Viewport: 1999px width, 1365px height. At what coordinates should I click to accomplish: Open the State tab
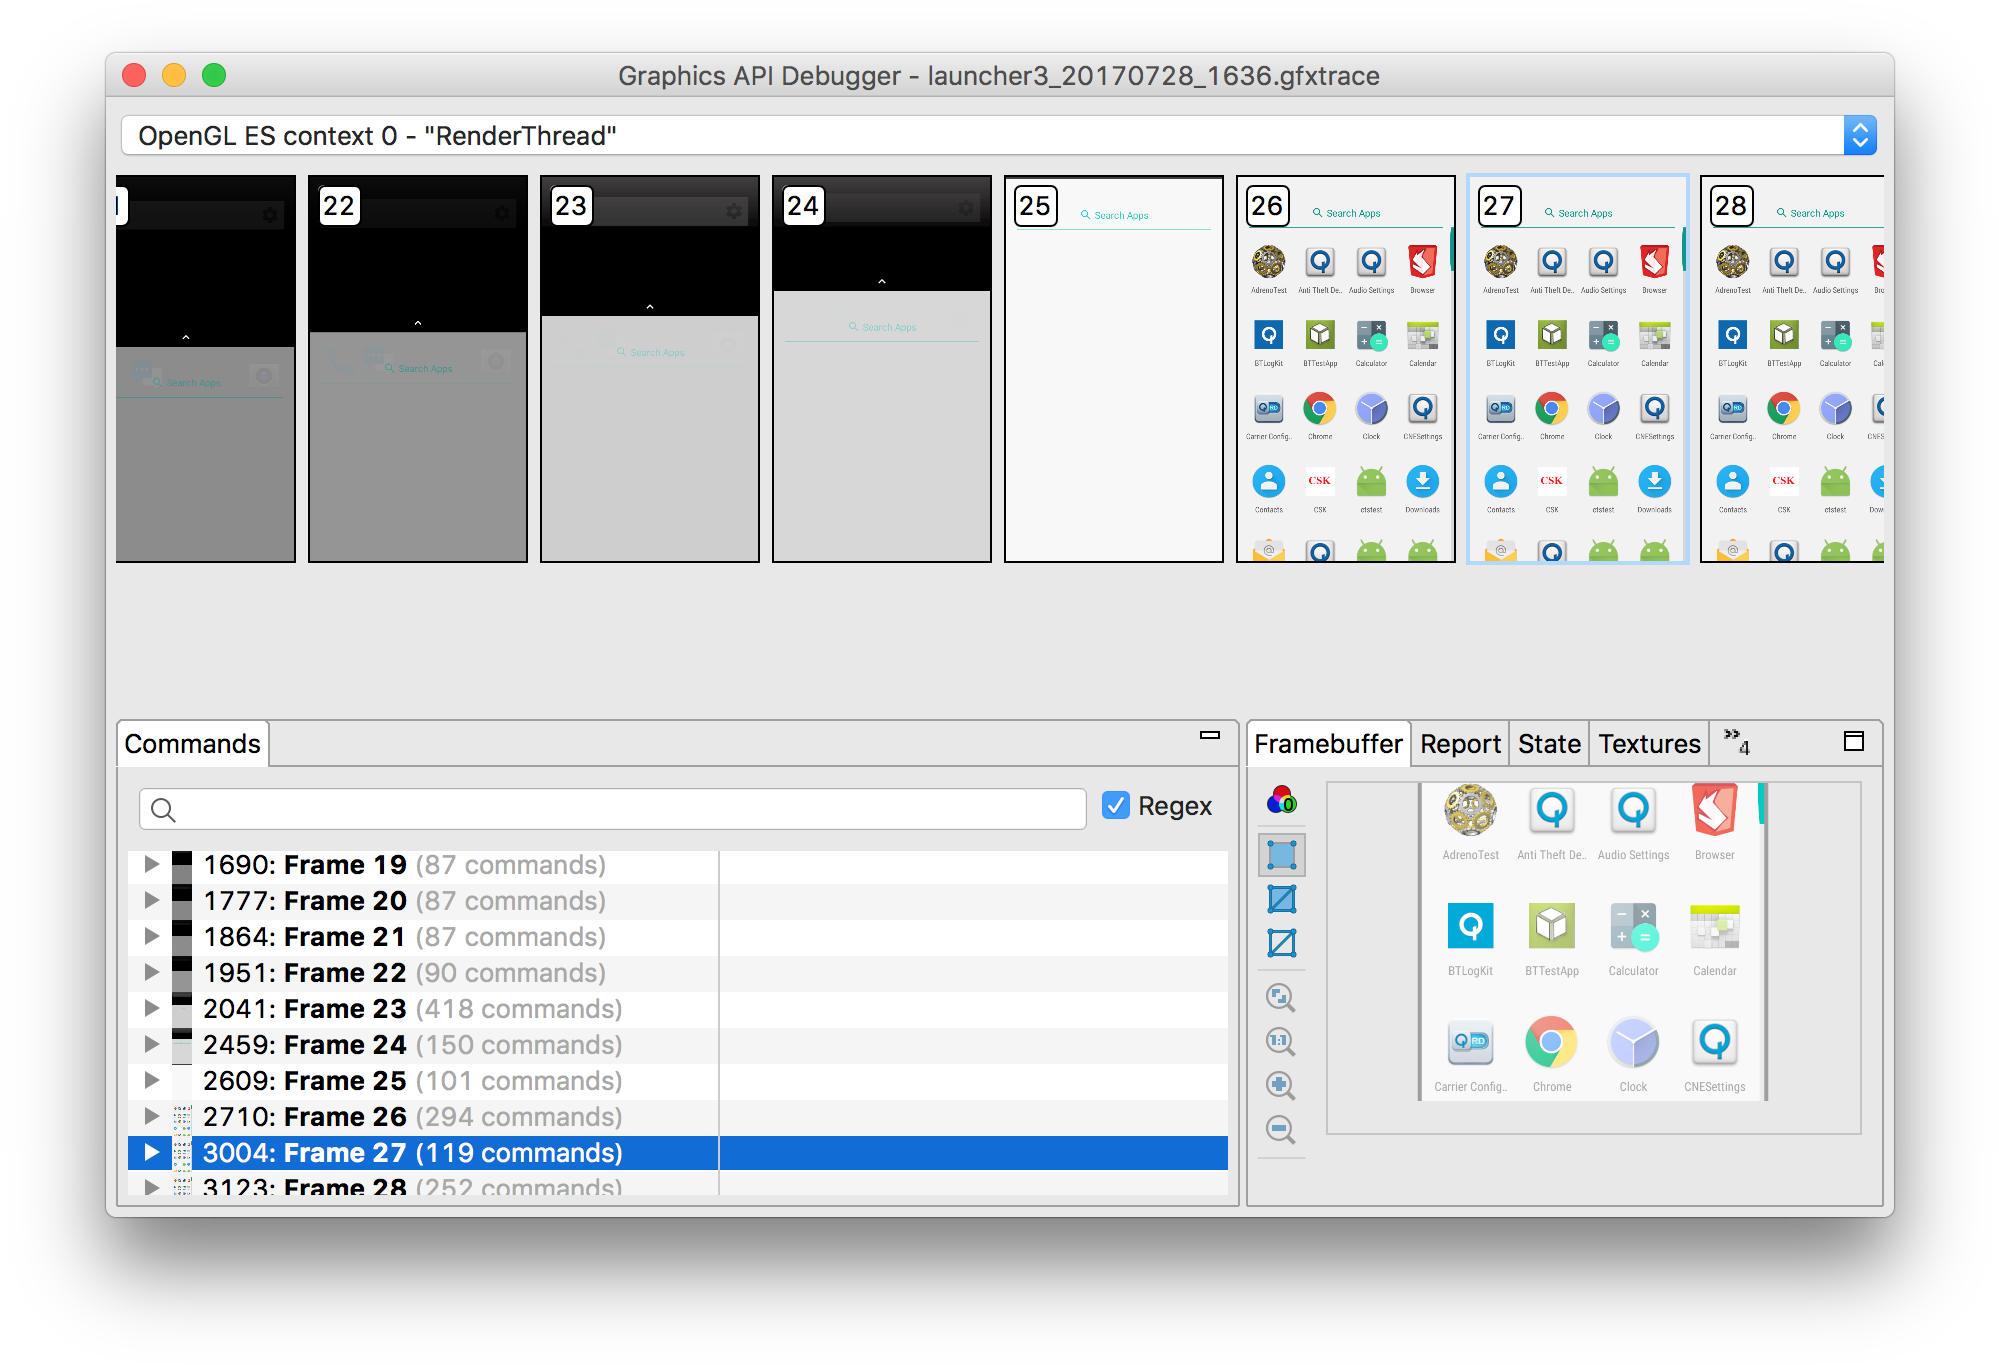[x=1548, y=743]
